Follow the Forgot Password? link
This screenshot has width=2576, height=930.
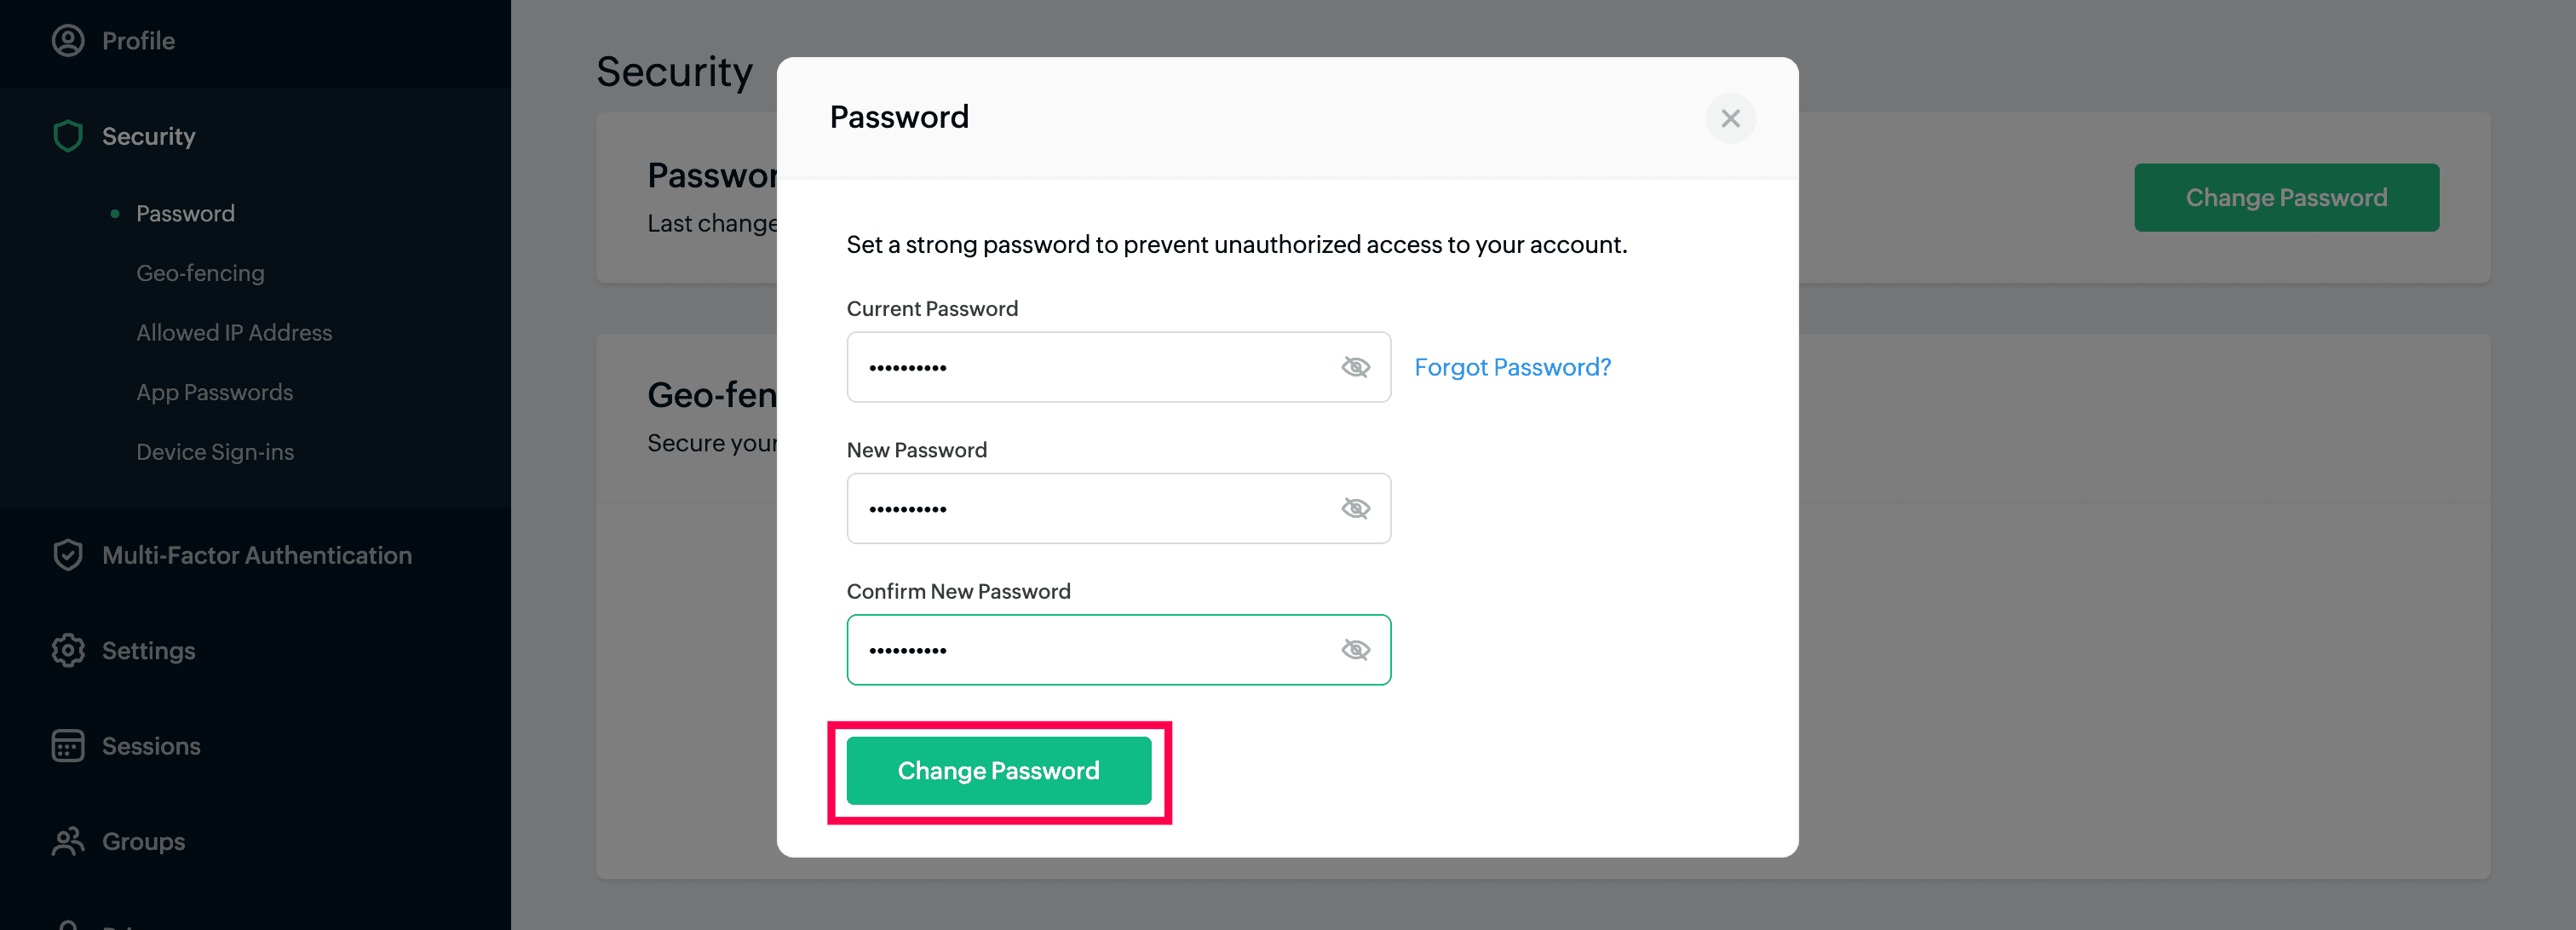coord(1512,367)
